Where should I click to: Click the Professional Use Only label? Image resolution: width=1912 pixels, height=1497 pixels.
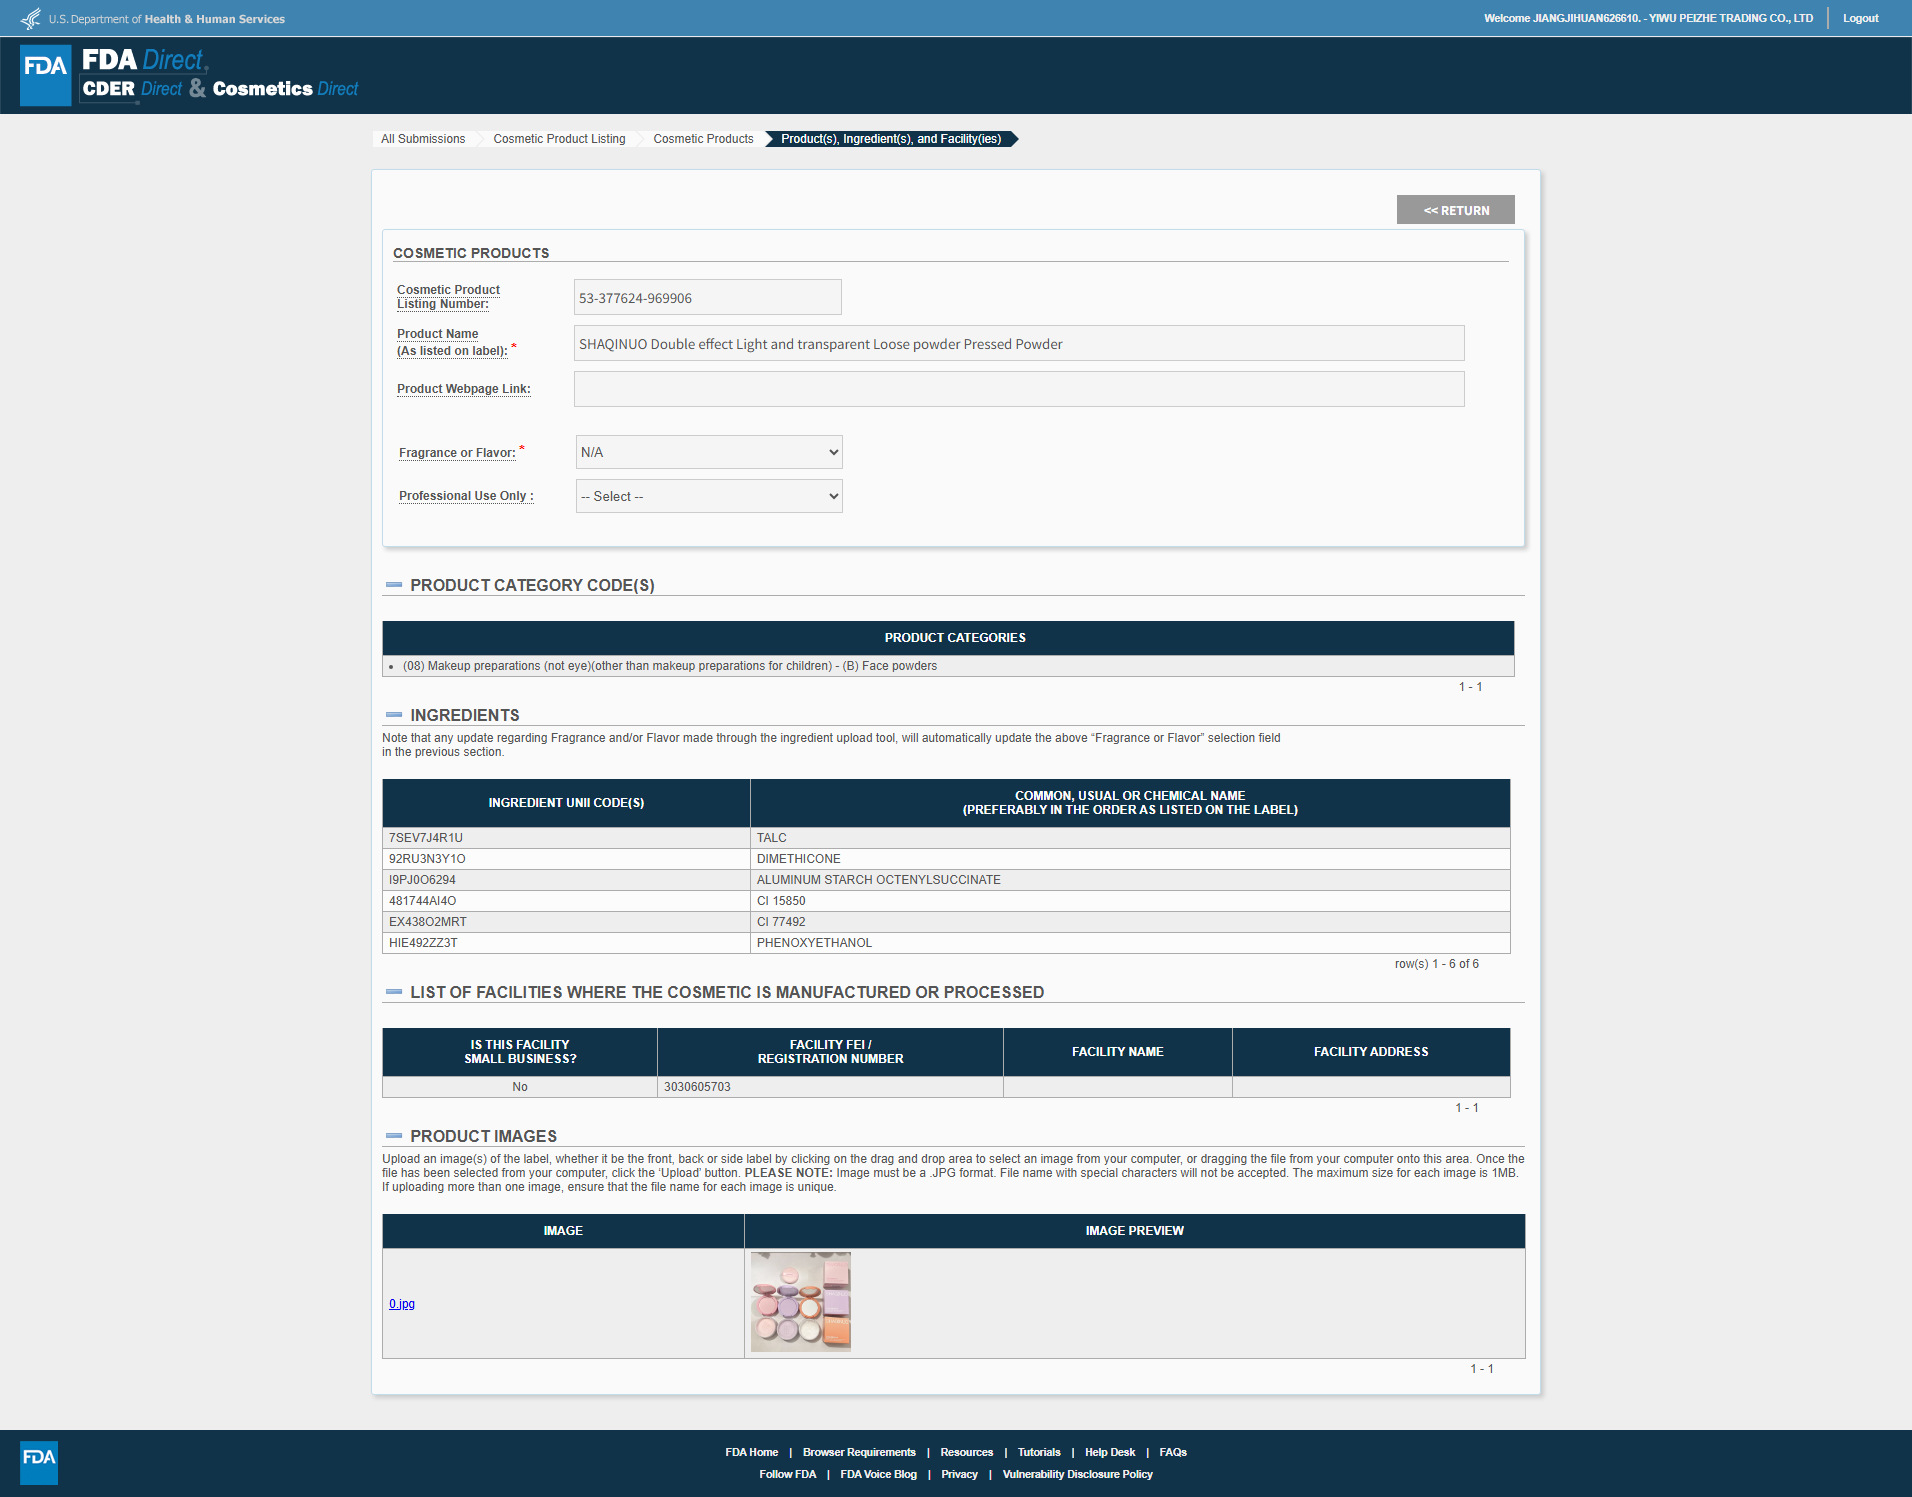(466, 496)
